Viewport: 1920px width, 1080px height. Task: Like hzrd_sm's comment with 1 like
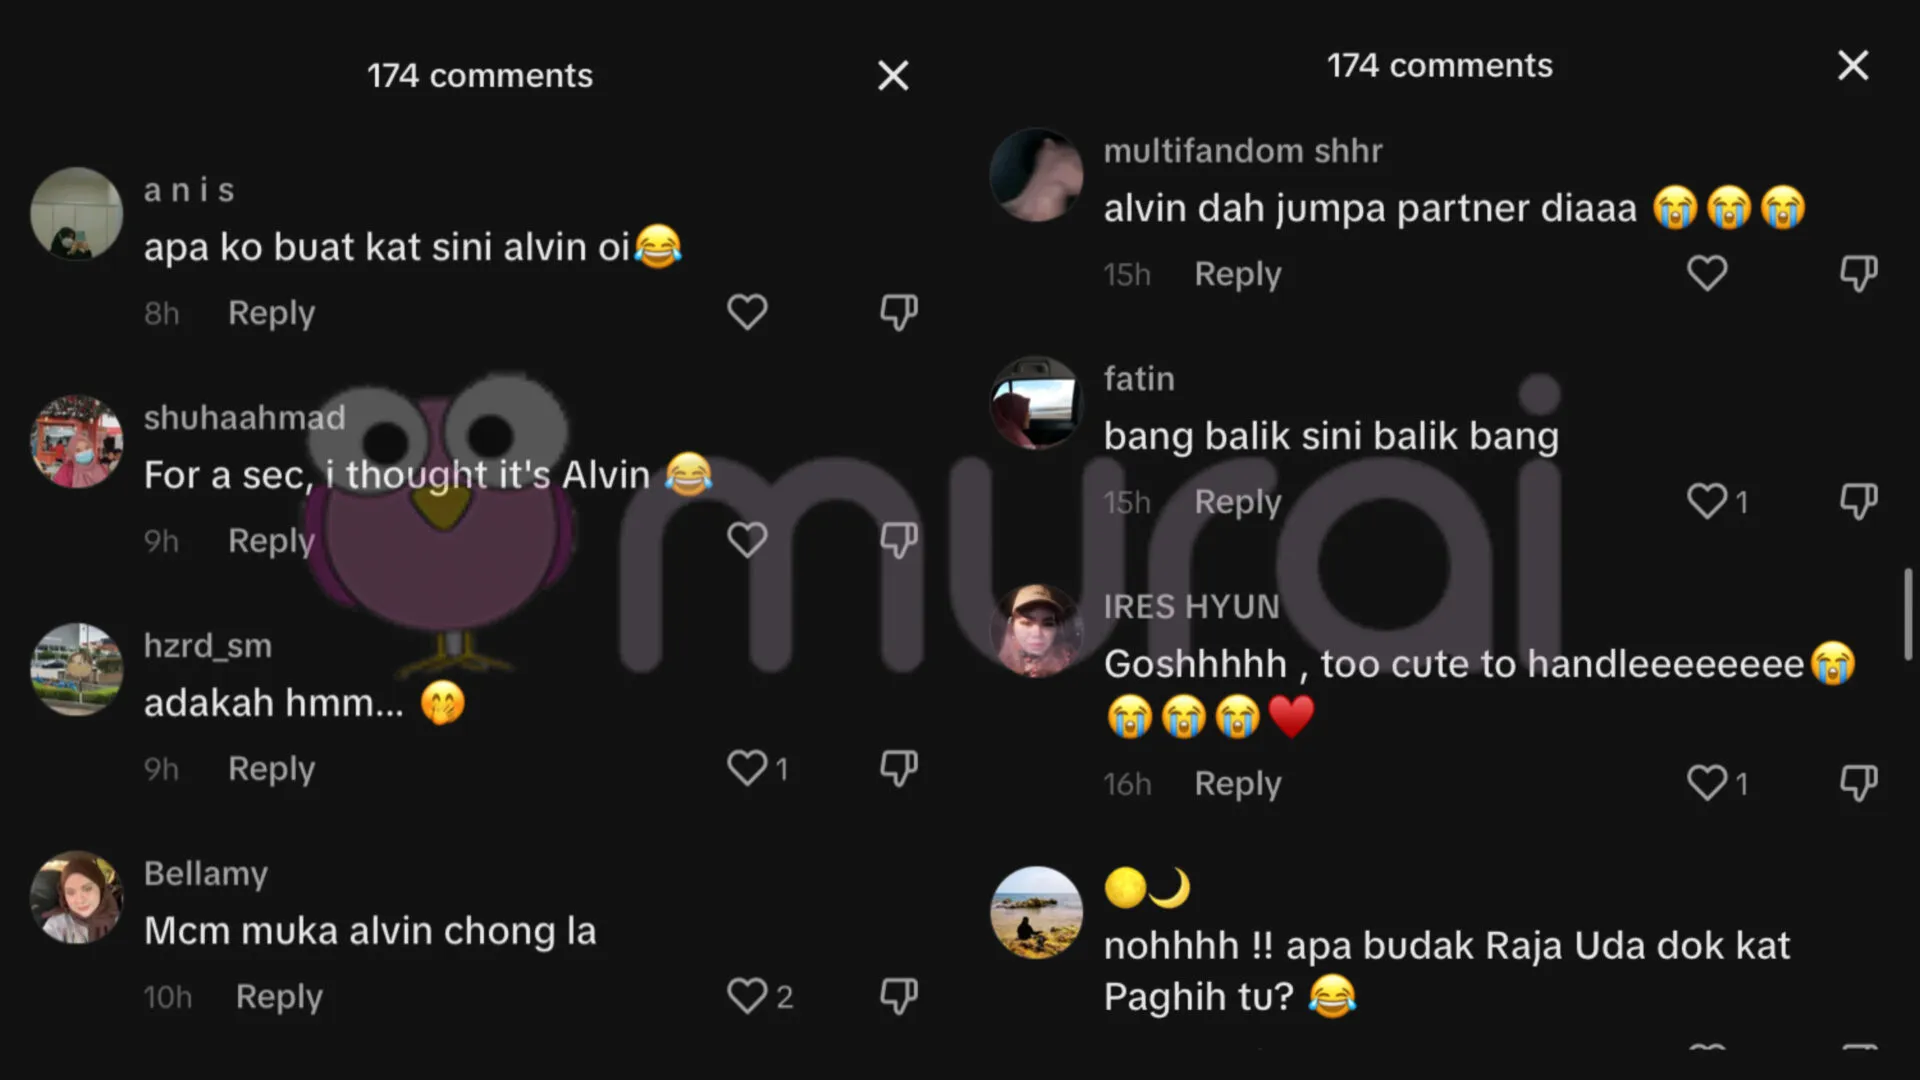click(747, 768)
